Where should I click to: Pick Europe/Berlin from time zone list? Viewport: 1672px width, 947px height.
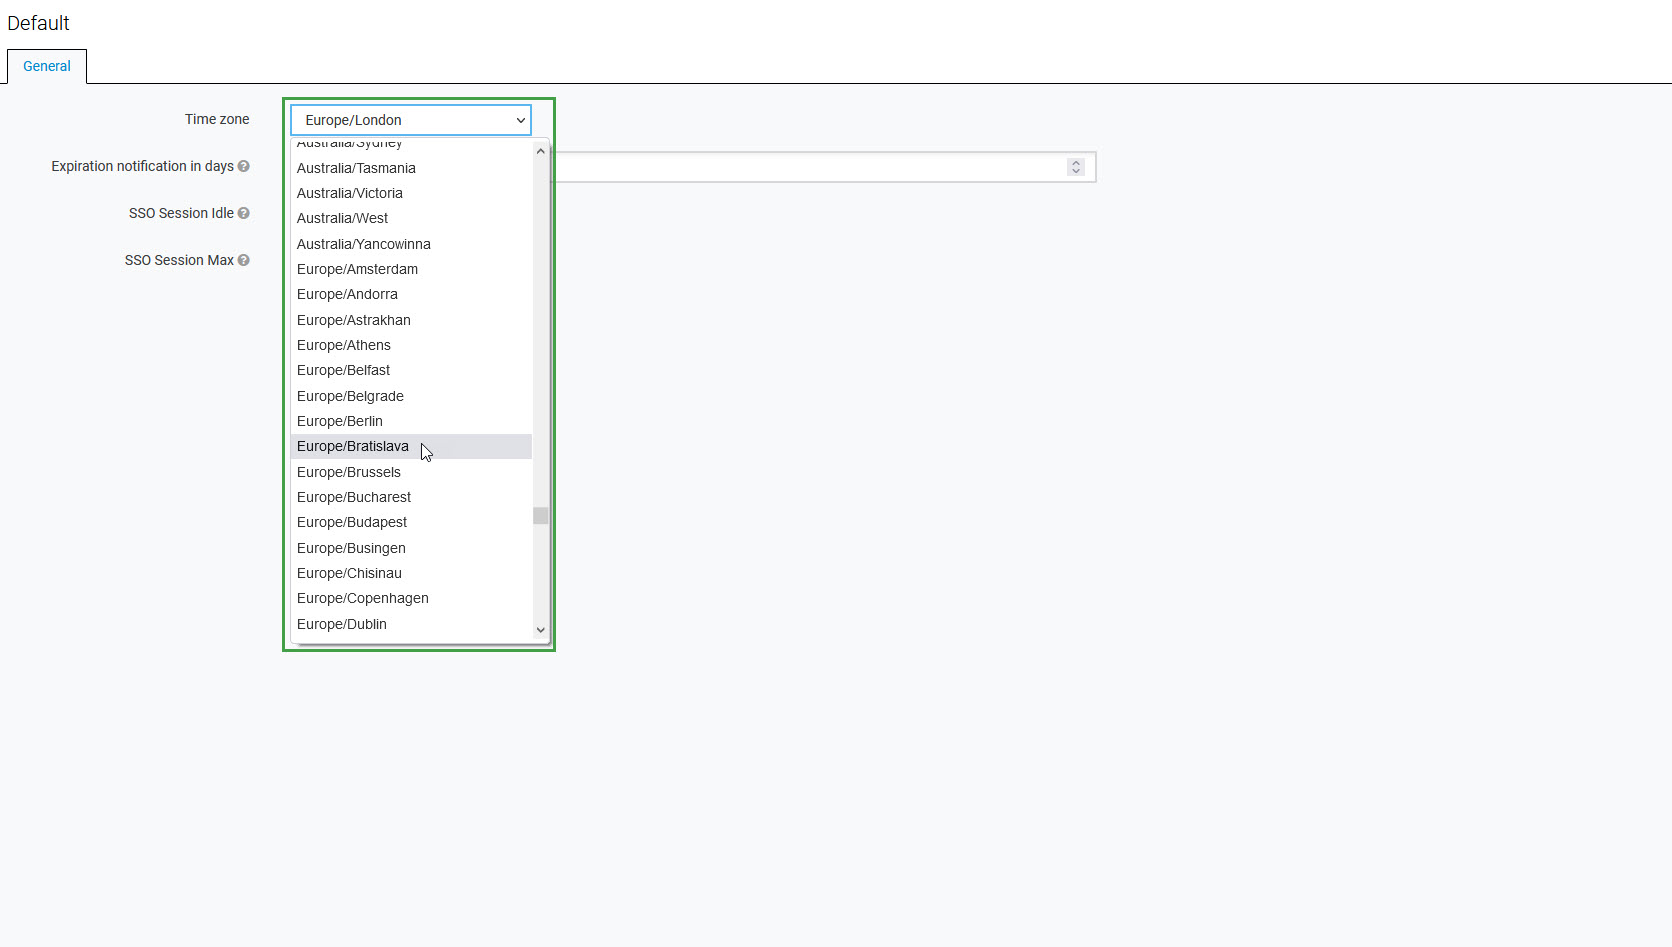click(x=340, y=422)
